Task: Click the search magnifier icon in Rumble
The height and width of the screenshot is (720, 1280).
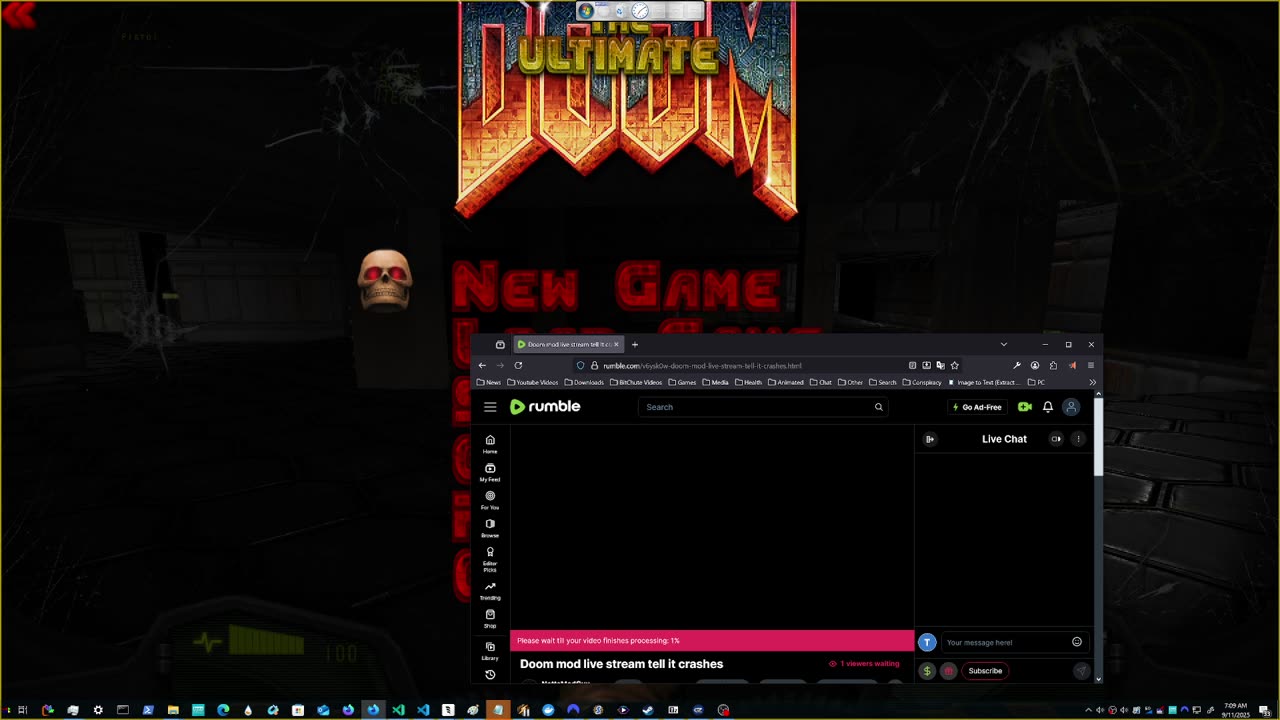Action: 879,407
